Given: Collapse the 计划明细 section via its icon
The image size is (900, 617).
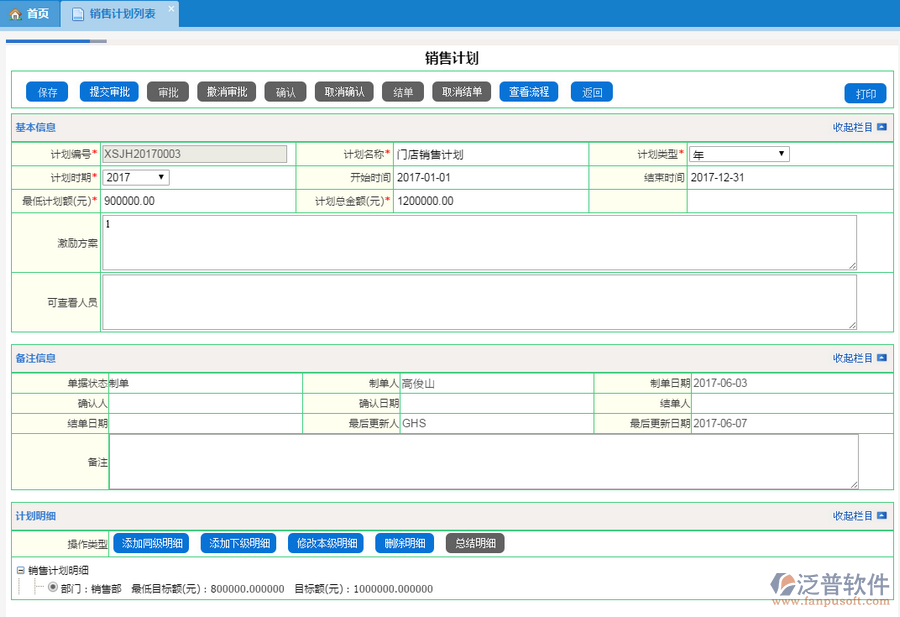Looking at the screenshot, I should click(882, 516).
